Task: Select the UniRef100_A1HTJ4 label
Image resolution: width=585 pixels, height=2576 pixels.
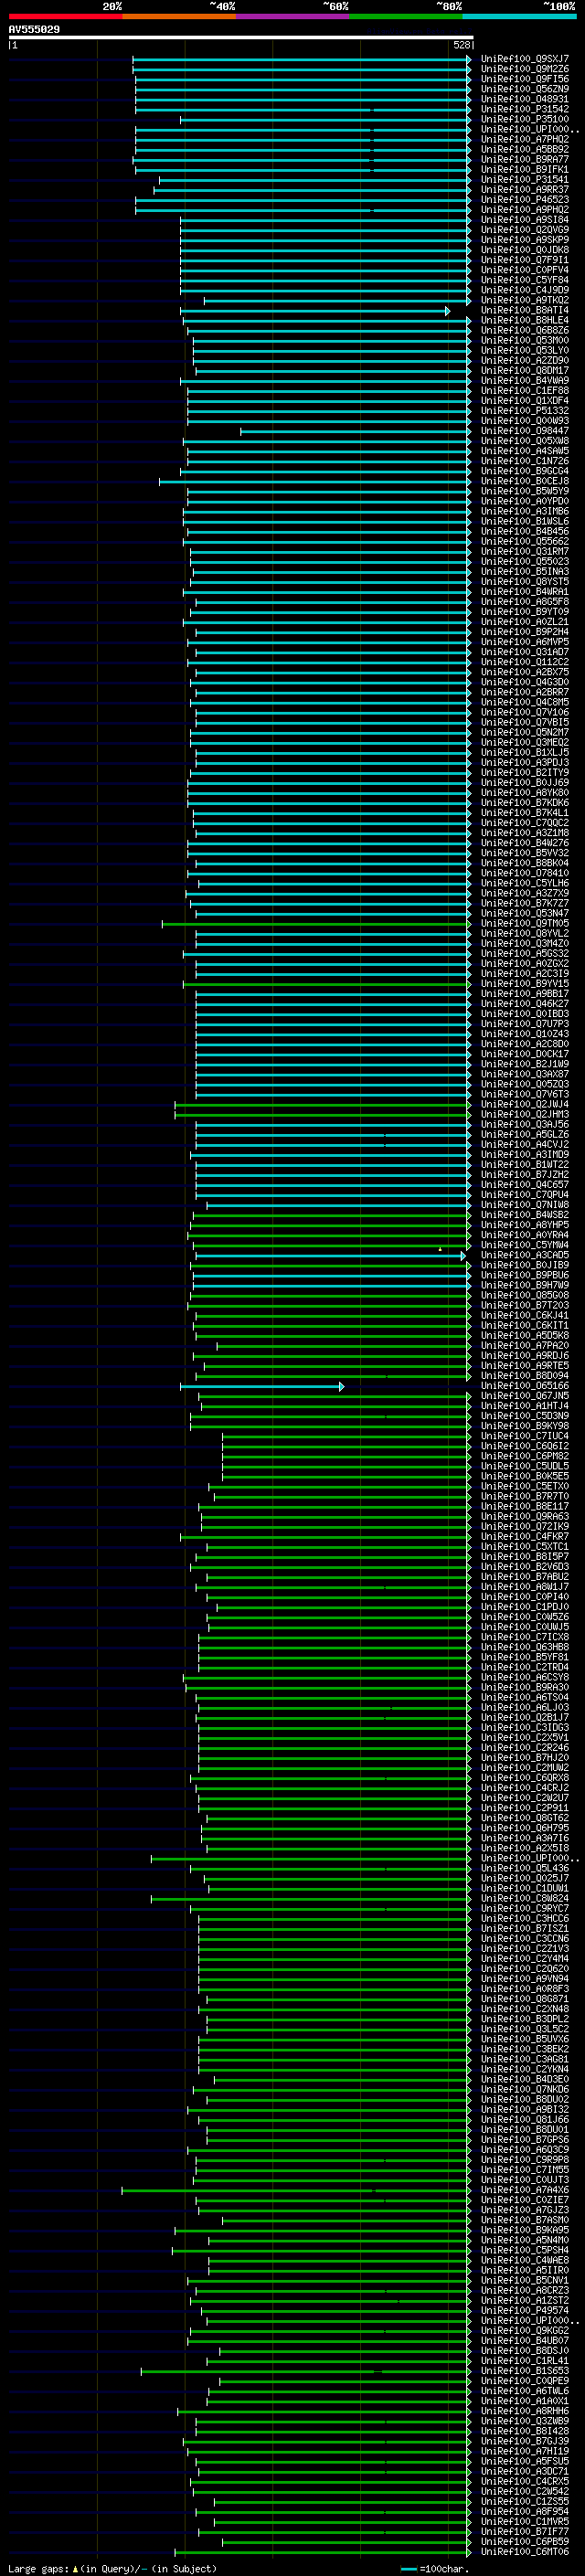Action: point(525,1406)
